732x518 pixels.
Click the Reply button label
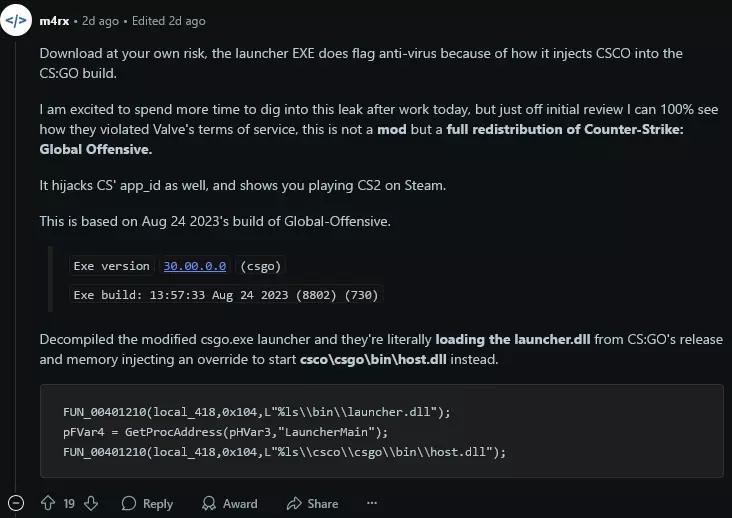pos(158,504)
